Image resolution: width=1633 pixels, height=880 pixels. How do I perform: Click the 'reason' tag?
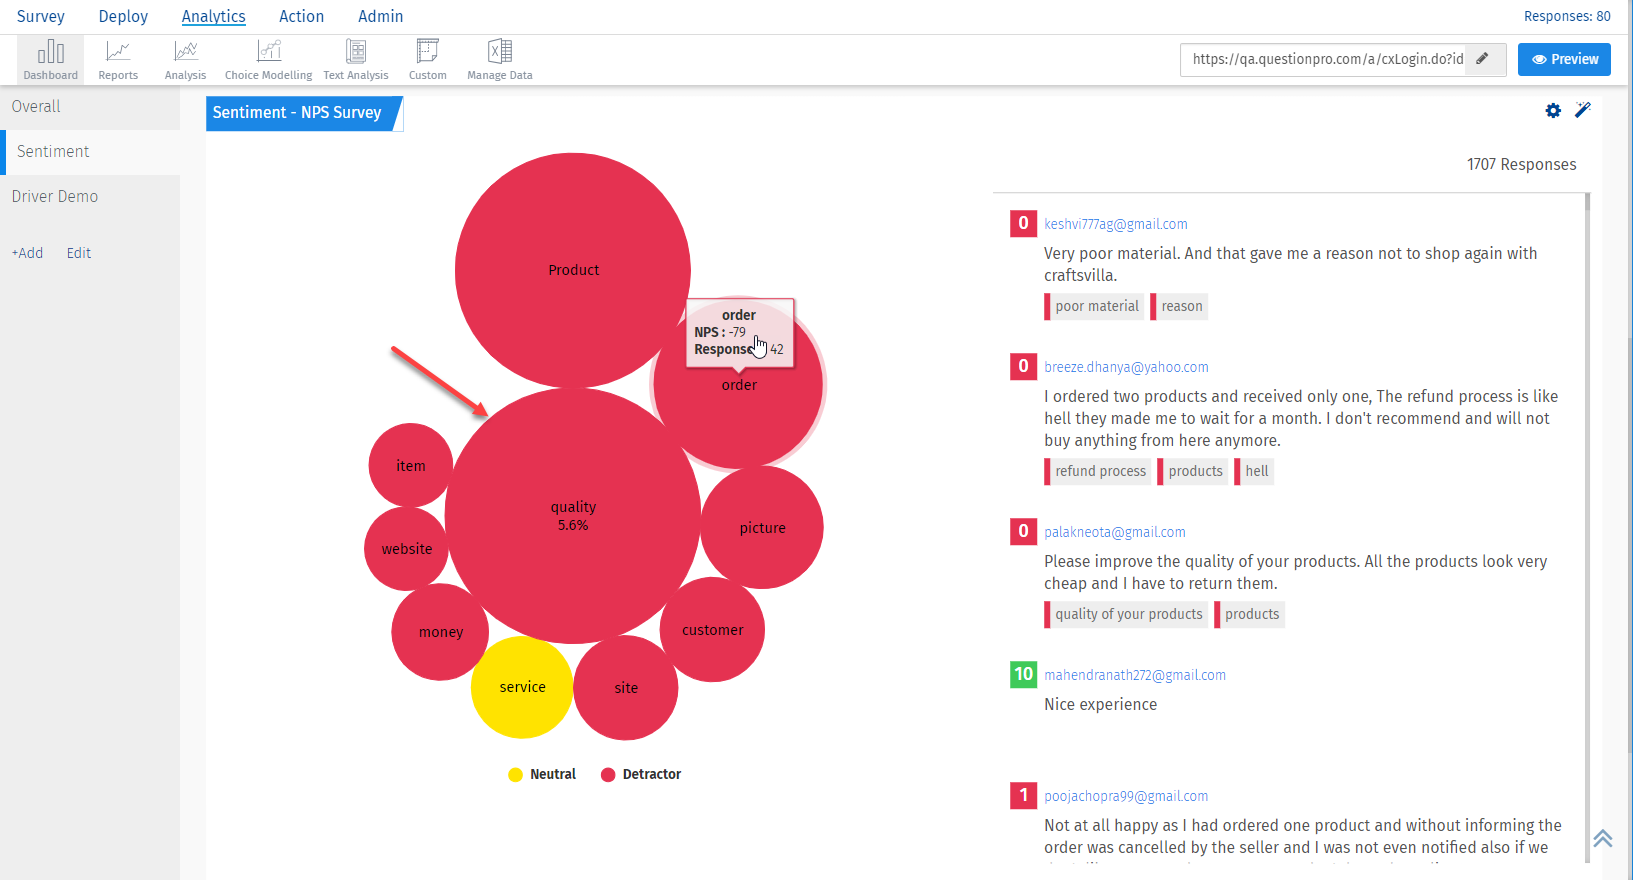pos(1179,306)
